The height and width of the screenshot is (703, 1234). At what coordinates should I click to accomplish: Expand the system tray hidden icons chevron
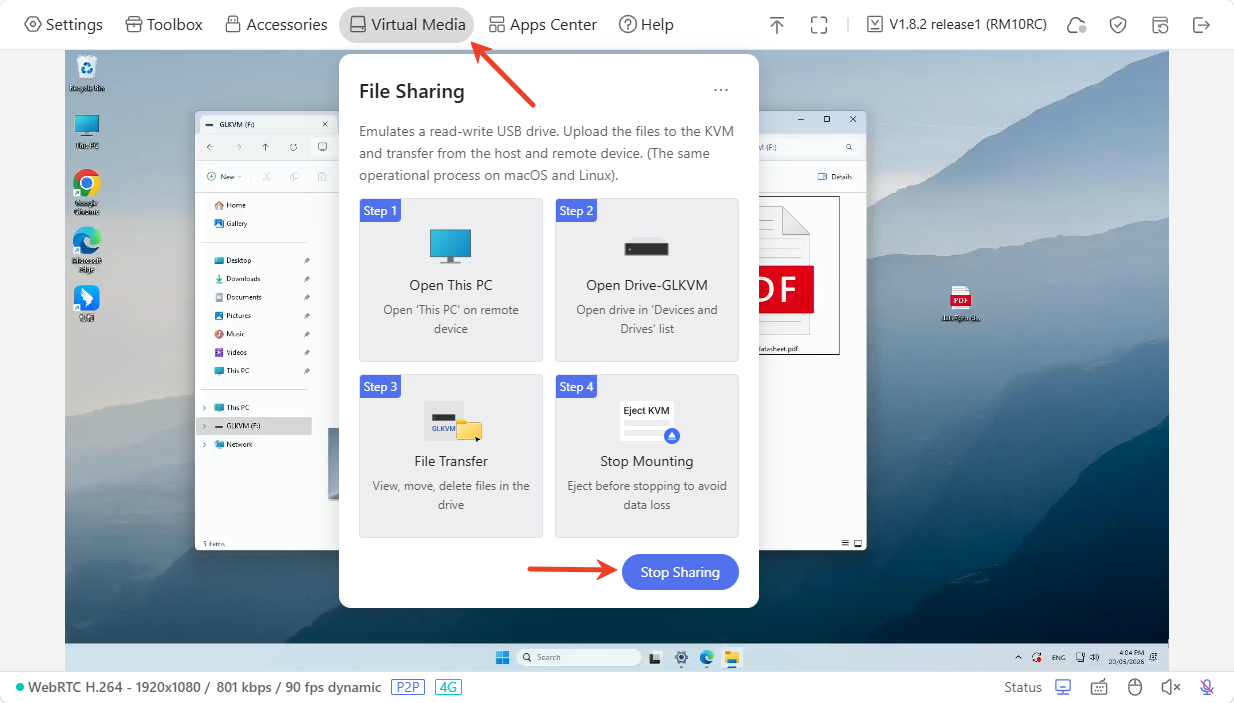tap(1018, 657)
